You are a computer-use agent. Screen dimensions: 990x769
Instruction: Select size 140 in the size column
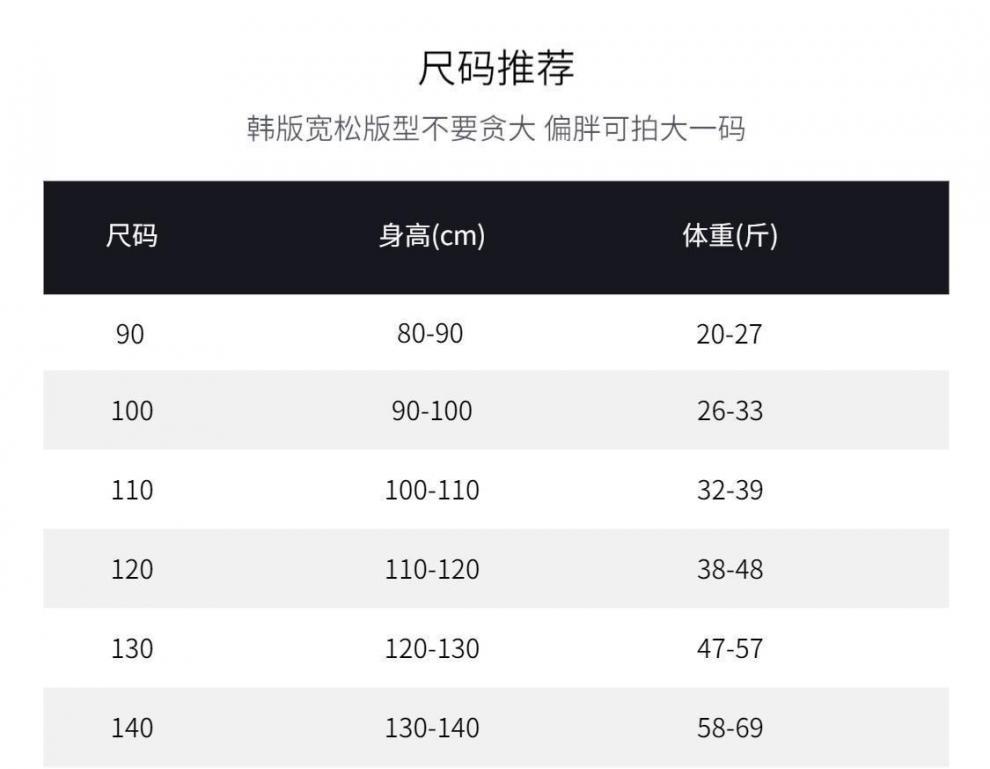[132, 727]
